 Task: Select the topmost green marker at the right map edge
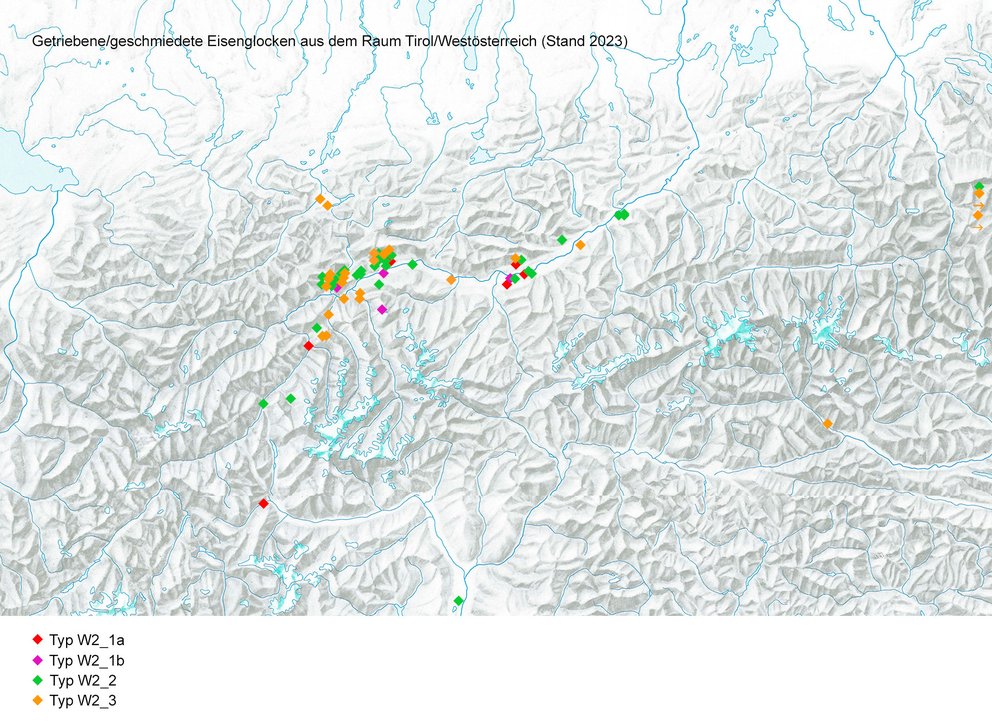979,186
